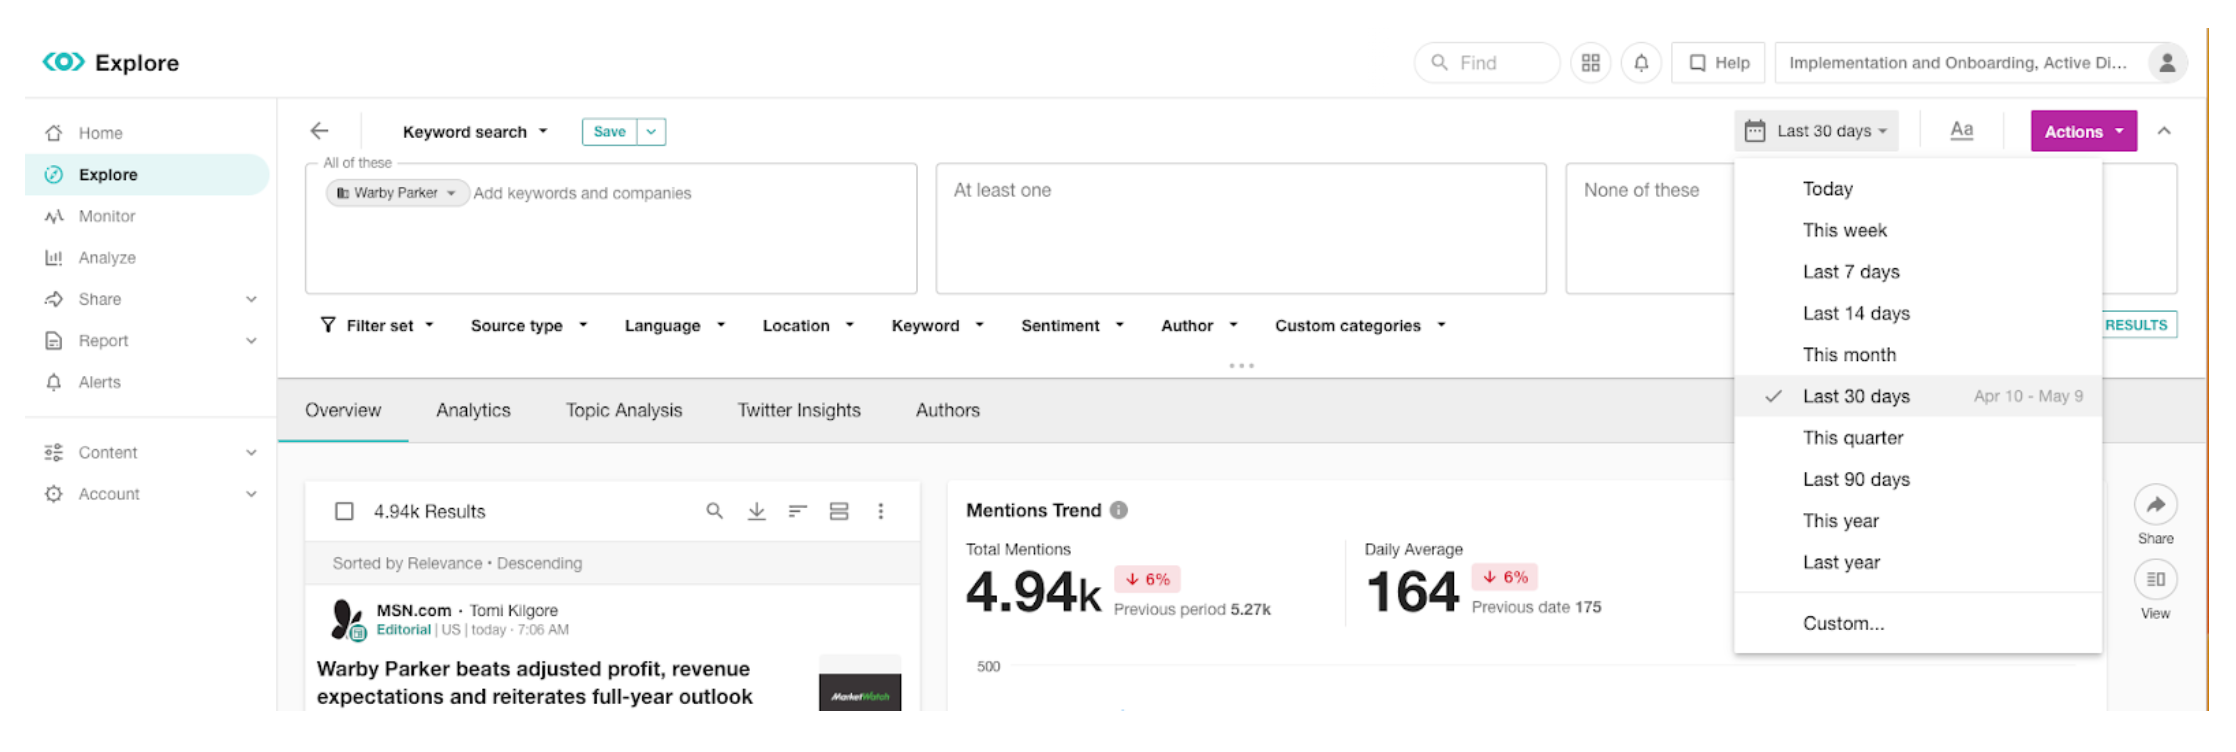Open the purple Actions button
This screenshot has width=2236, height=752.
point(2083,131)
